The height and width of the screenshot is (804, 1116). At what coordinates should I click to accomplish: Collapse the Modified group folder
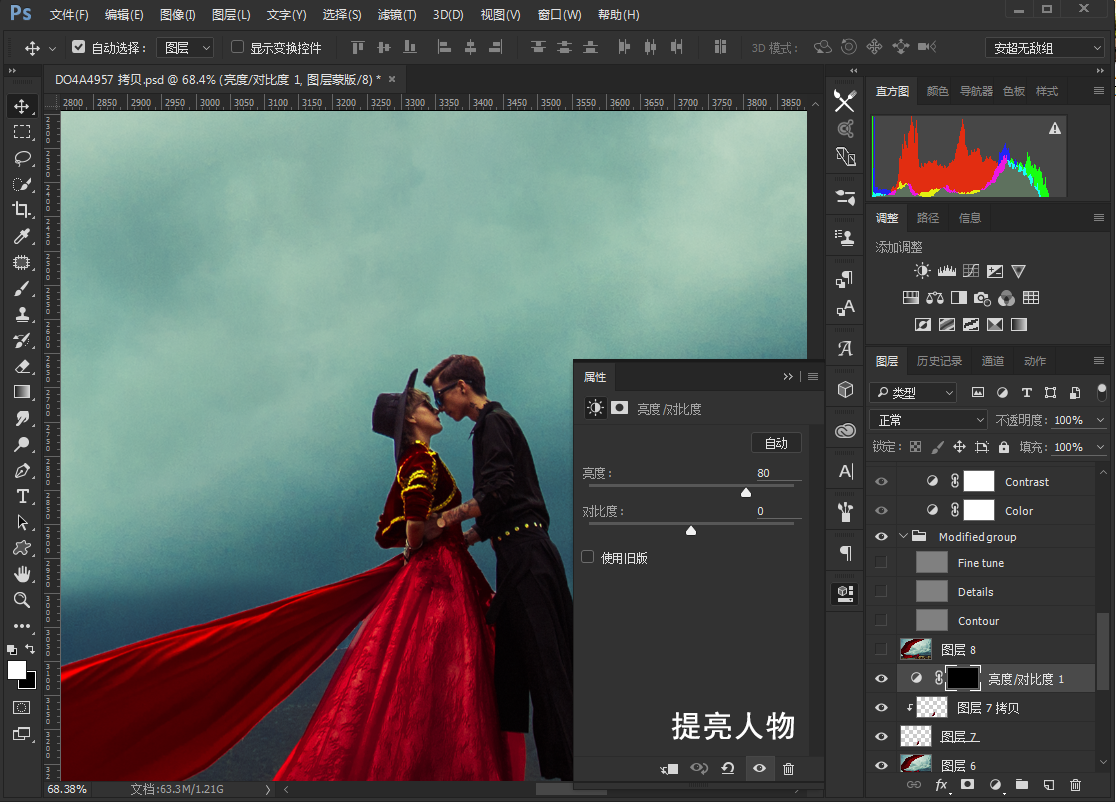tap(904, 536)
